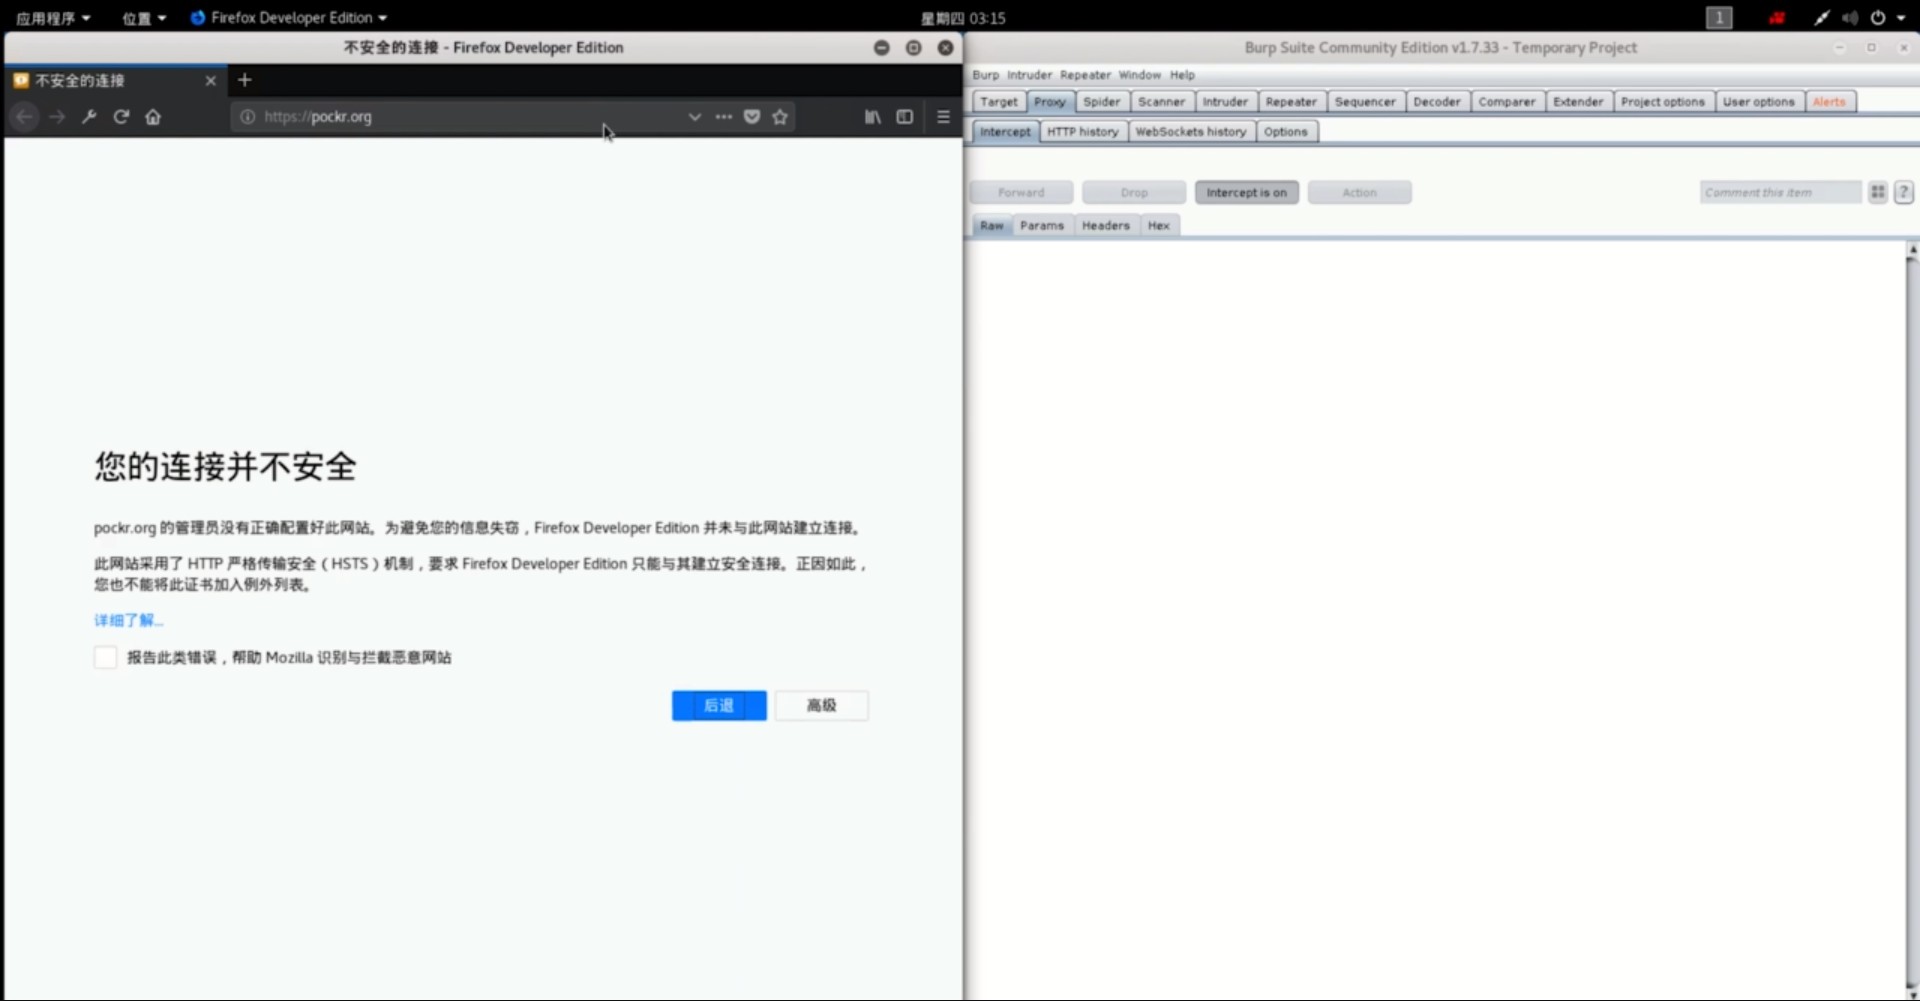The width and height of the screenshot is (1920, 1001).
Task: Click the Drop button in Burp
Action: click(1134, 192)
